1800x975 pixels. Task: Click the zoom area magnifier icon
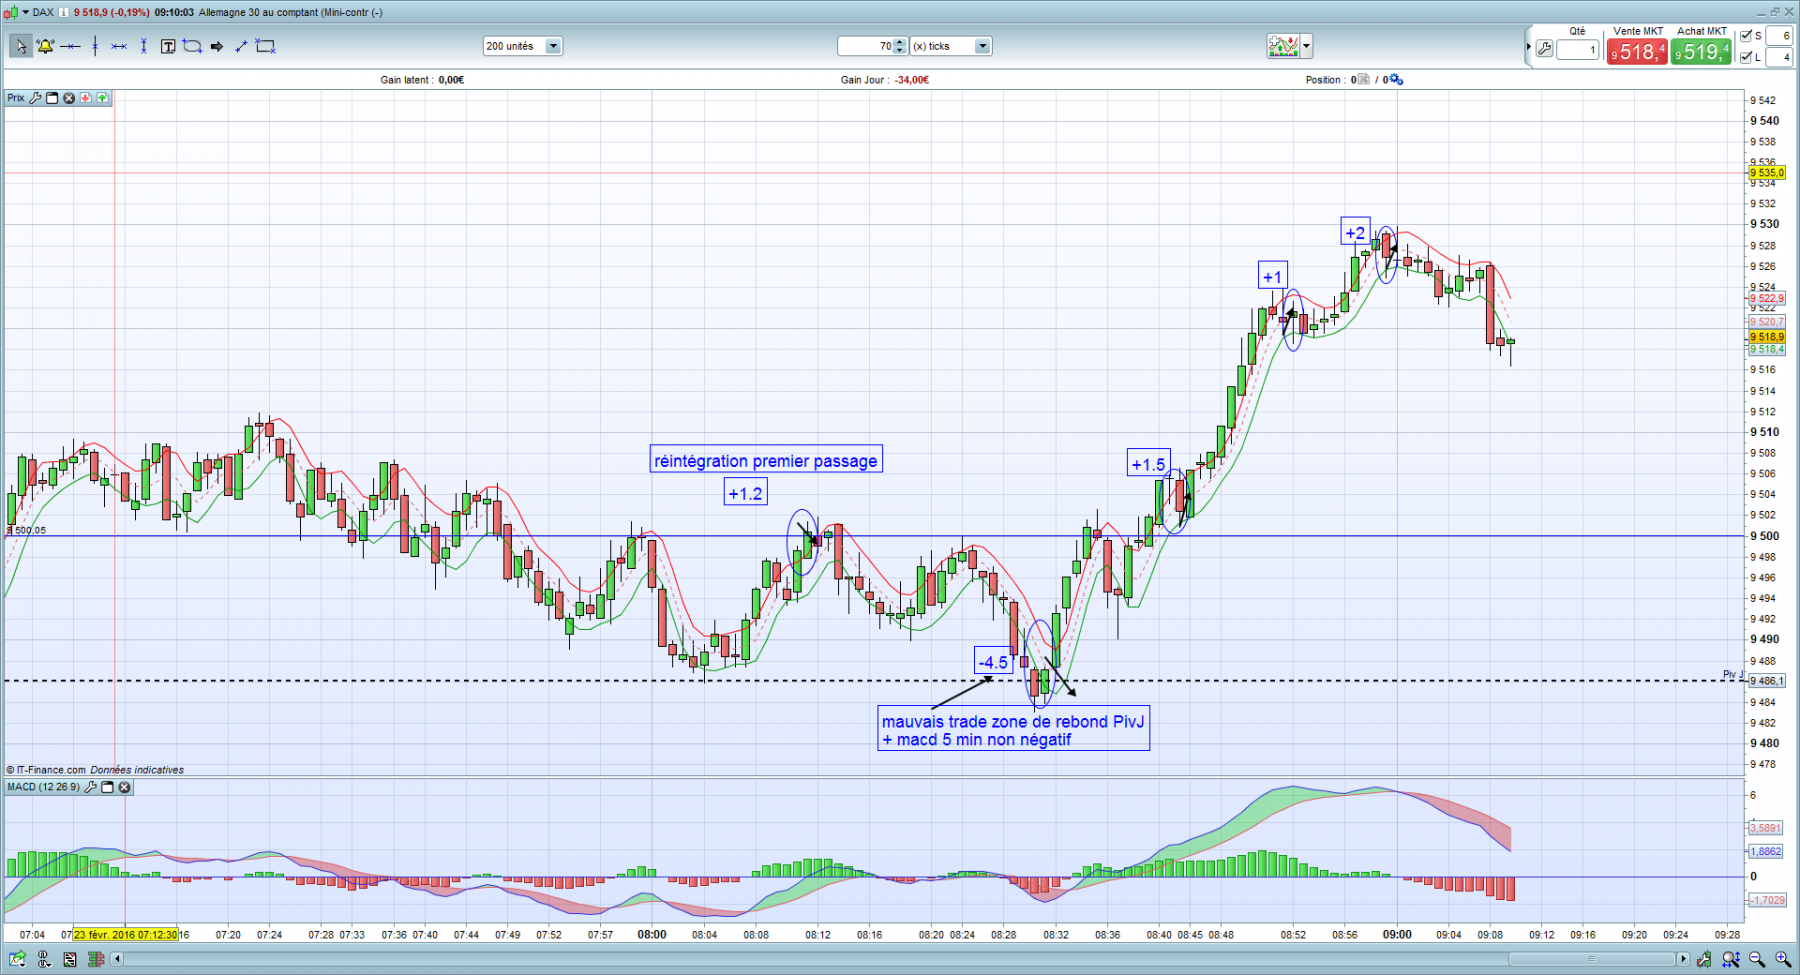(x=1731, y=959)
